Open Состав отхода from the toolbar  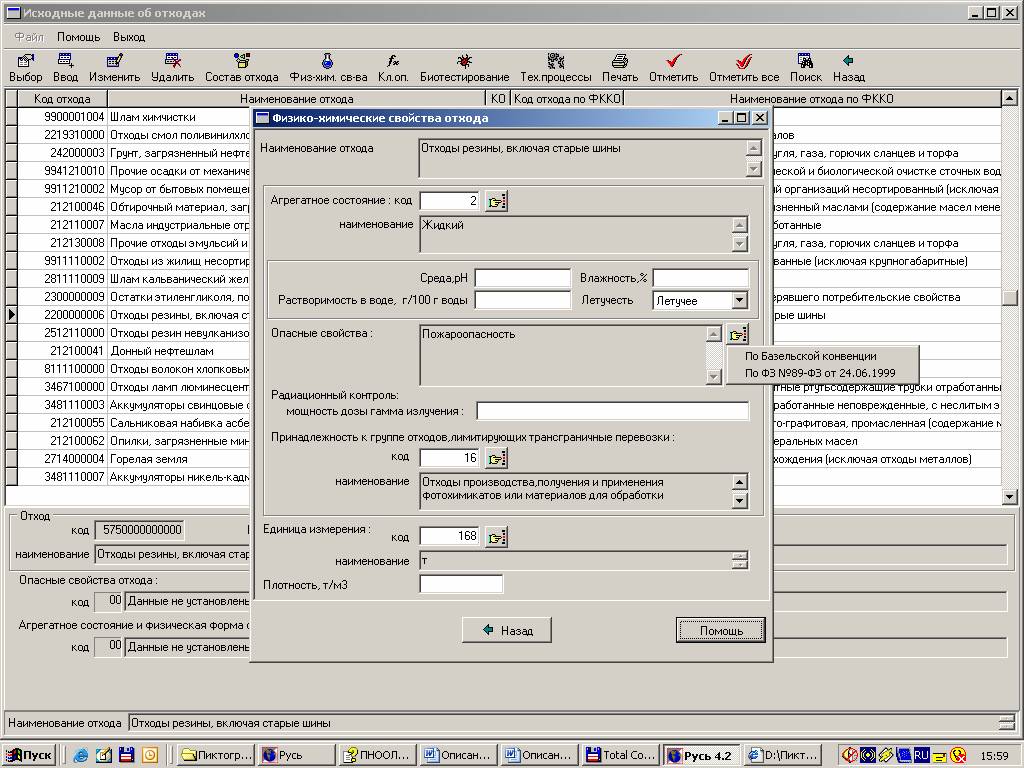[242, 62]
